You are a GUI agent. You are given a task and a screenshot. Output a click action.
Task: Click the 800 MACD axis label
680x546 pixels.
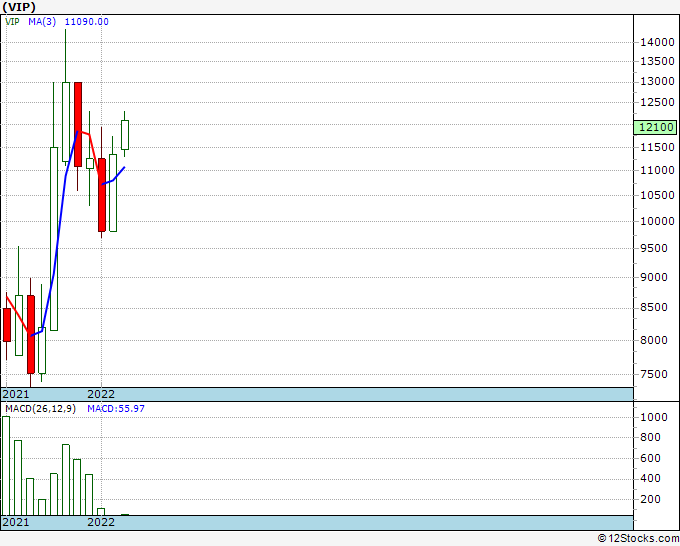pos(651,437)
